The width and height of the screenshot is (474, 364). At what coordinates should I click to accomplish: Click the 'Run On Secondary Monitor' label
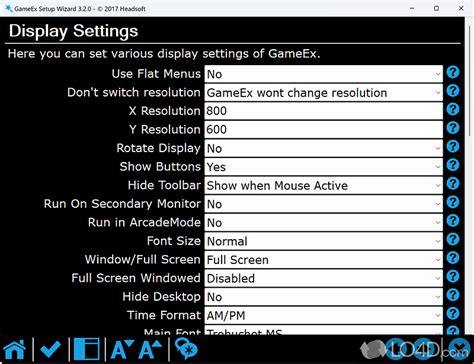(x=122, y=204)
